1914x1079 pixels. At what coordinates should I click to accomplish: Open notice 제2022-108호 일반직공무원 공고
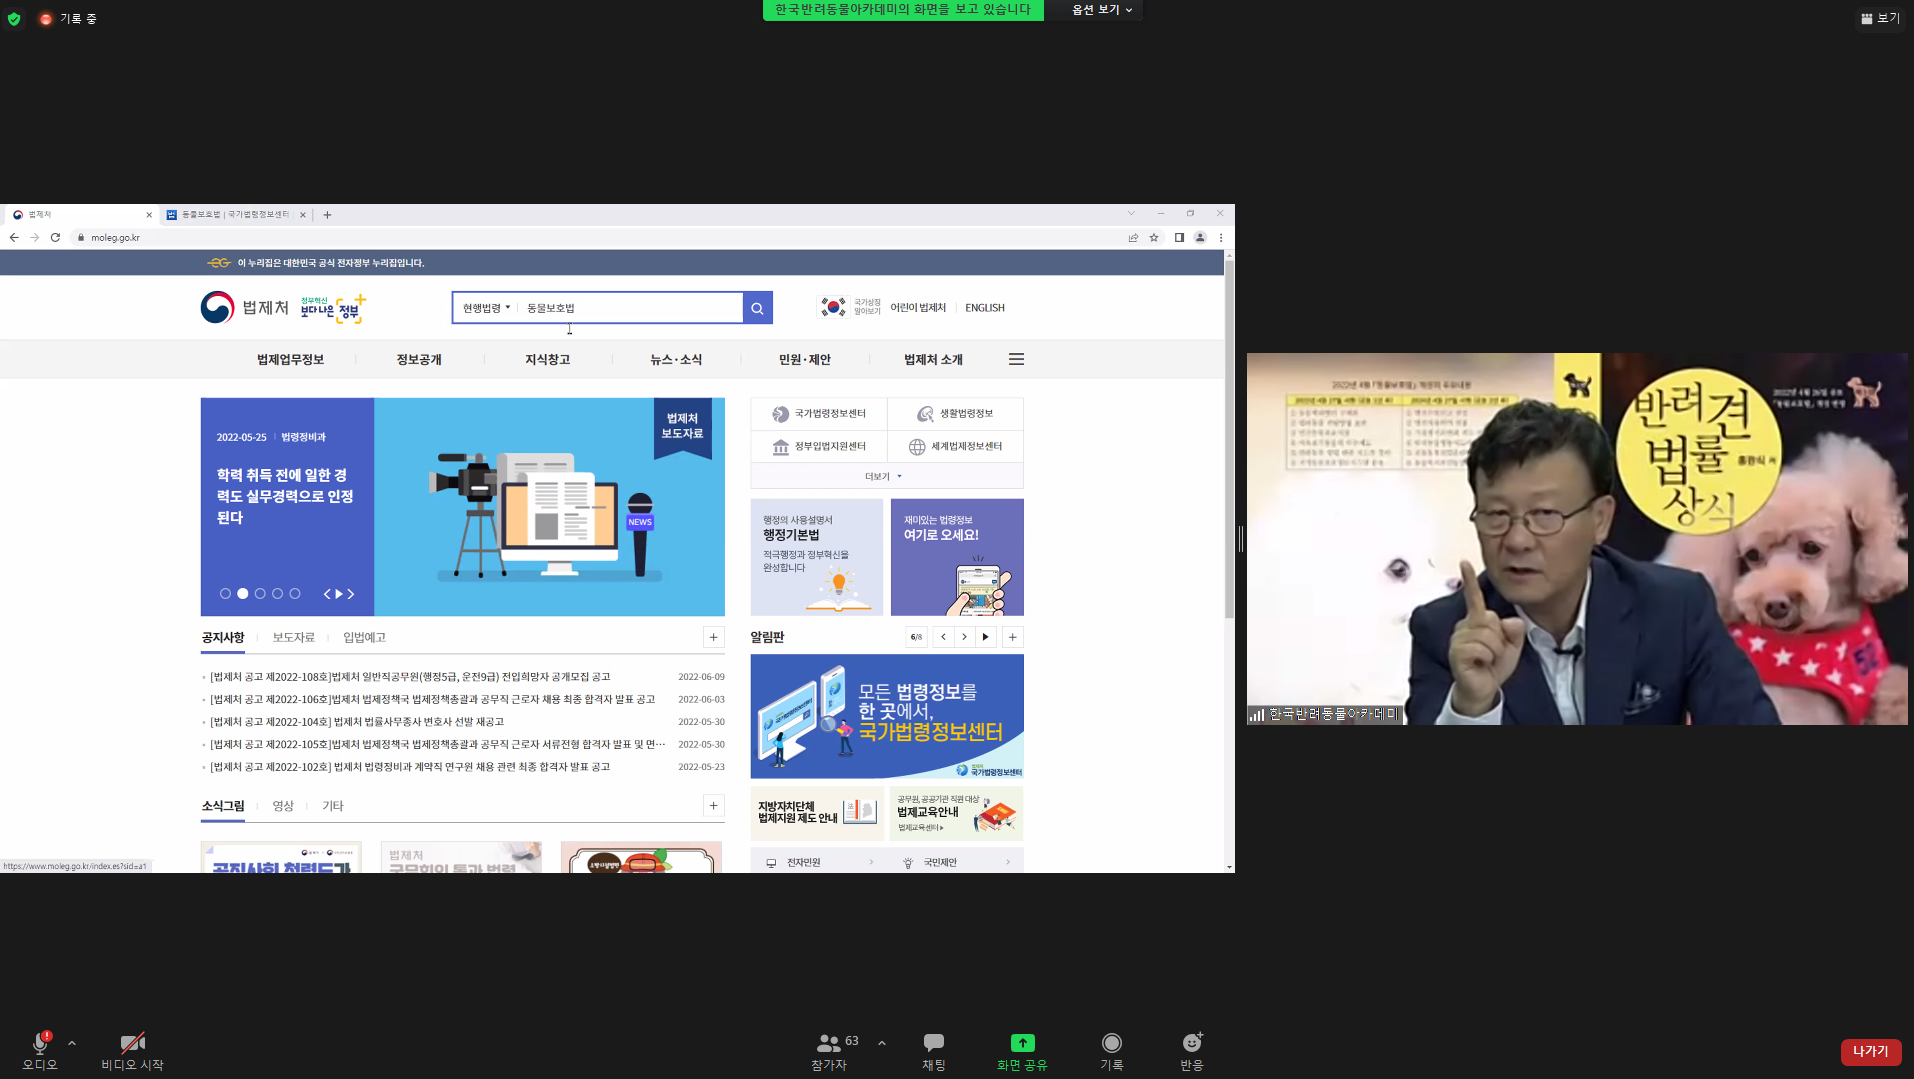tap(410, 677)
